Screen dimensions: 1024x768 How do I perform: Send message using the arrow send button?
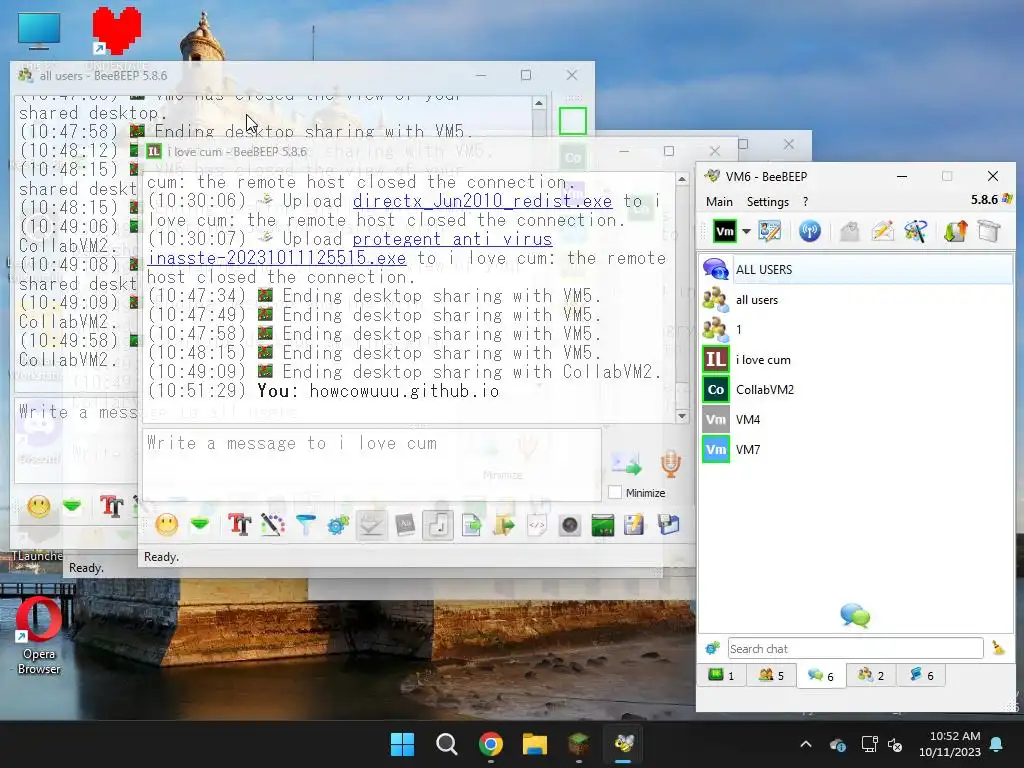click(x=626, y=464)
